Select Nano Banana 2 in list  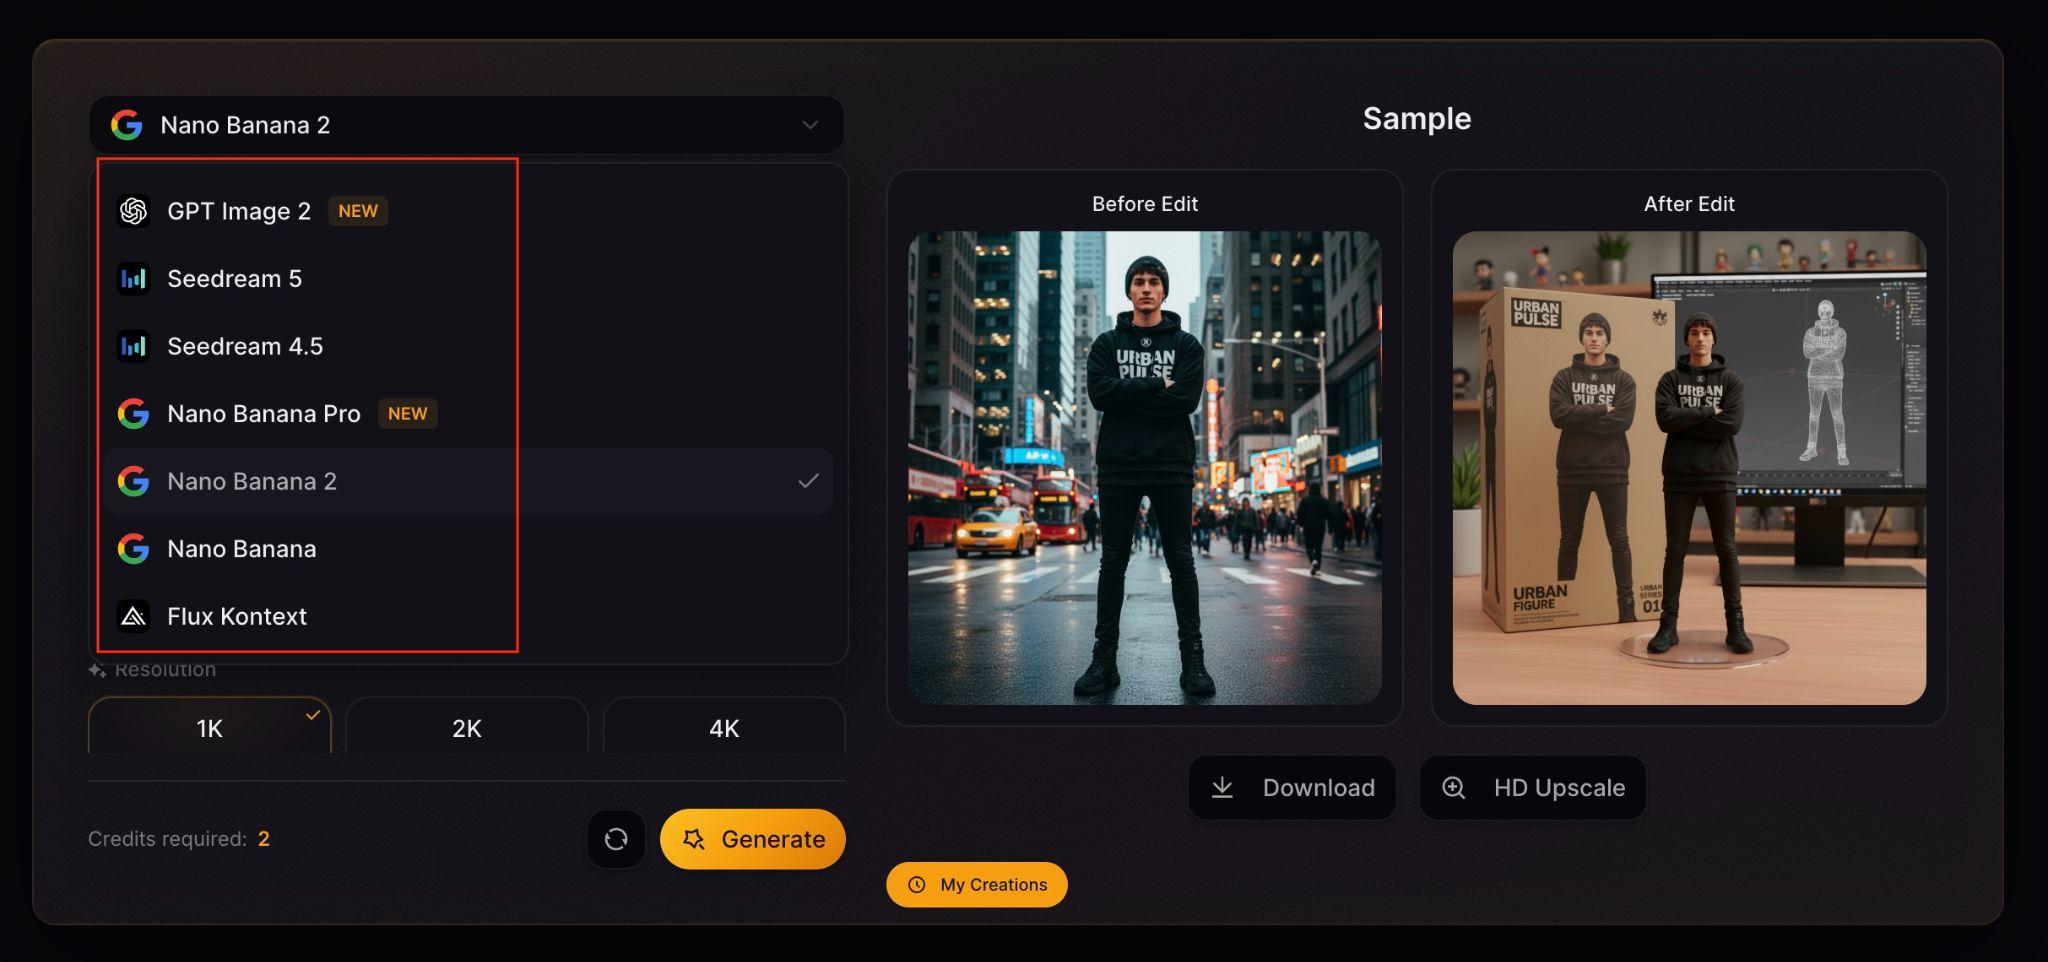point(467,481)
